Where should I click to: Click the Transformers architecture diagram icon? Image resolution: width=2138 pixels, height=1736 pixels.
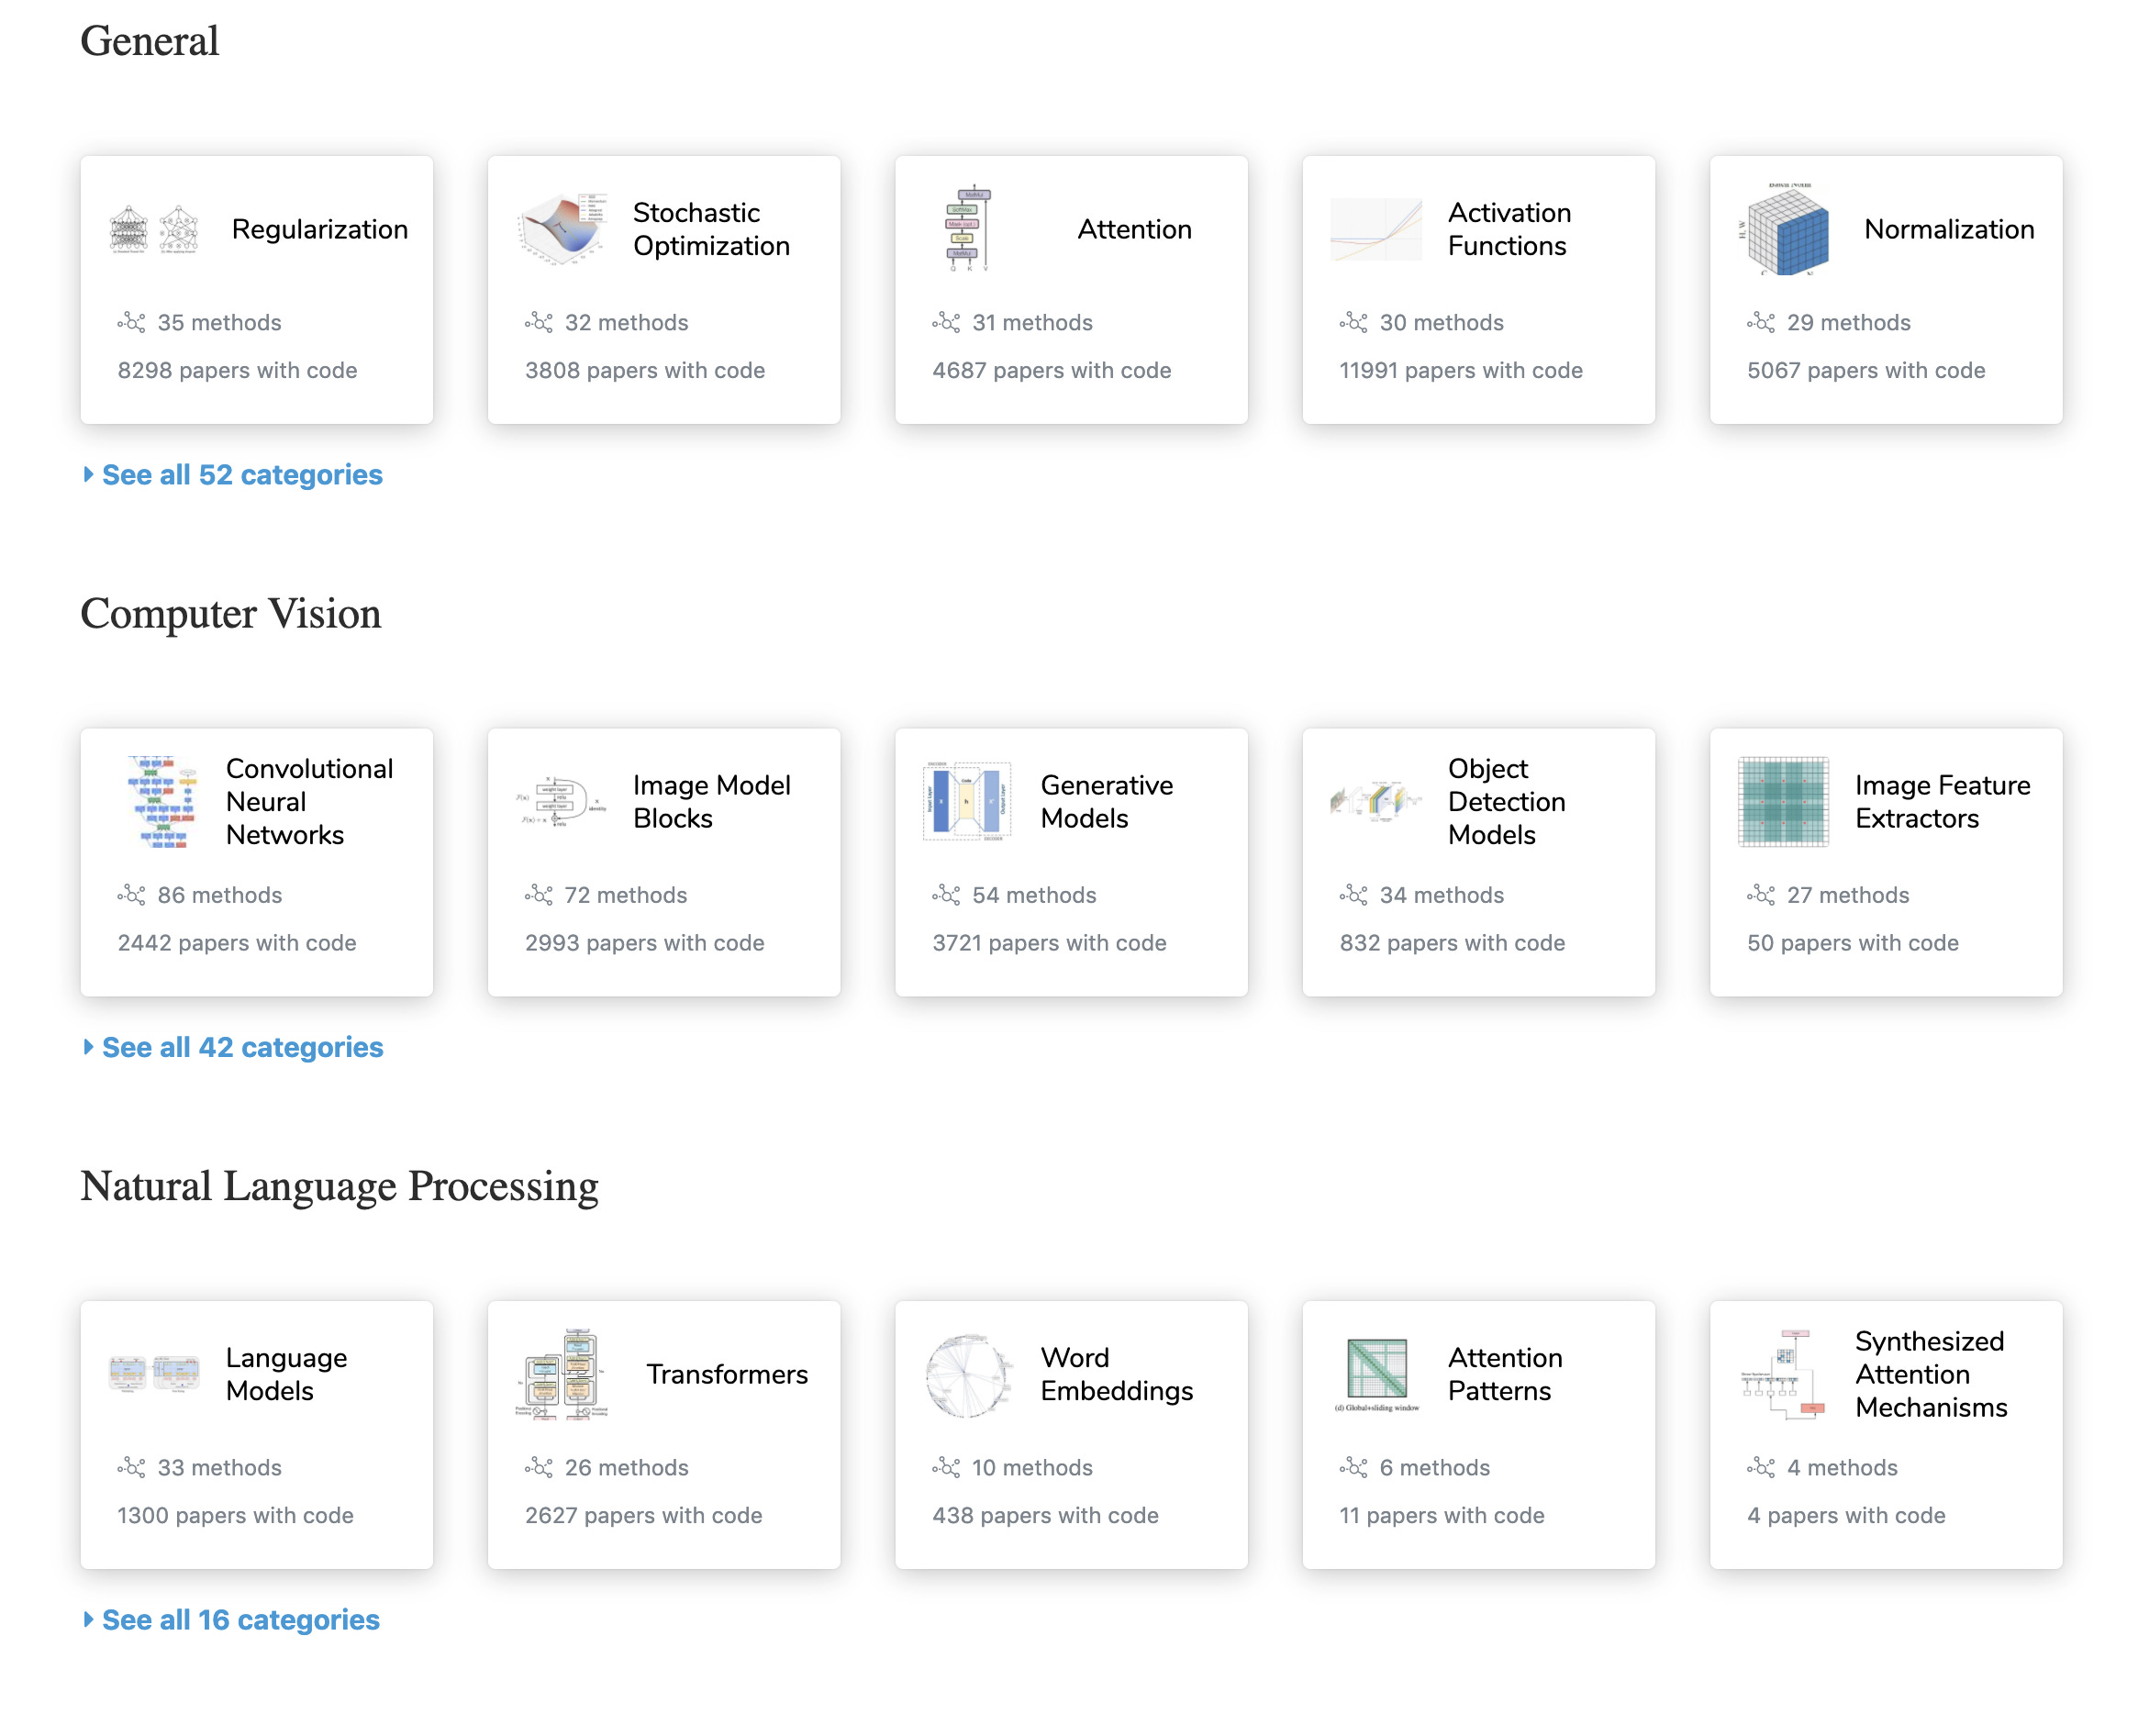[562, 1374]
